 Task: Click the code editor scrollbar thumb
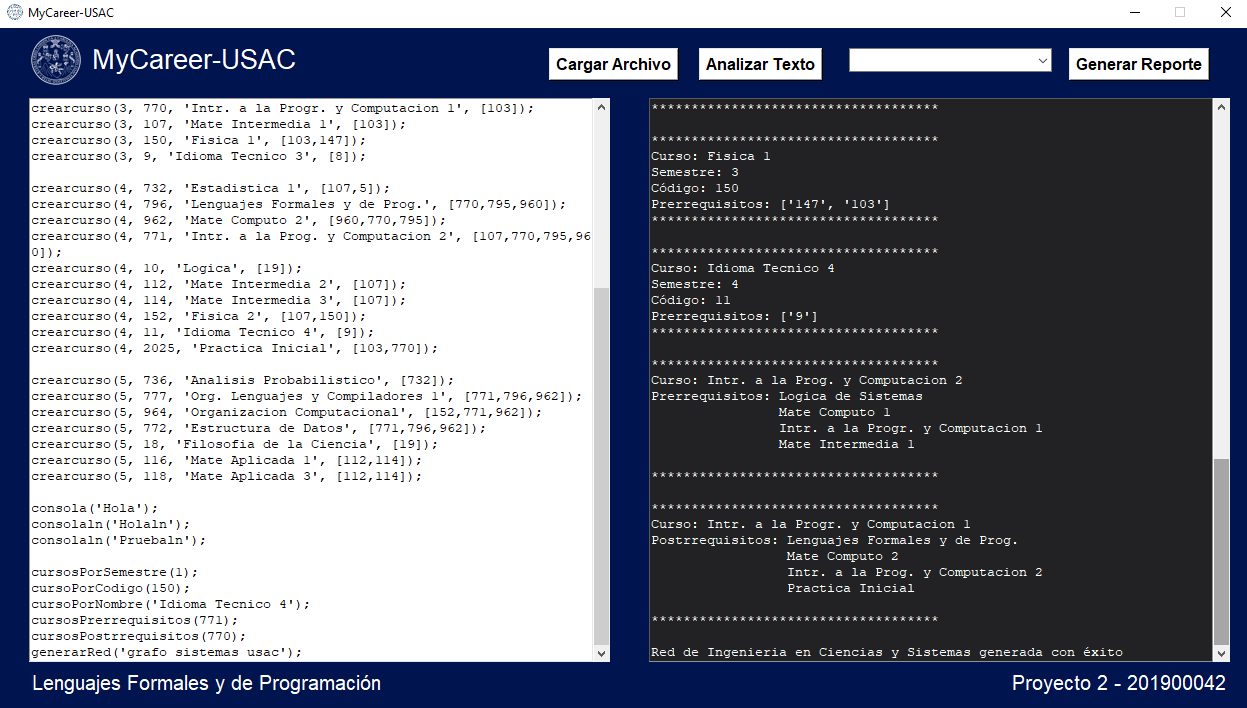click(601, 465)
